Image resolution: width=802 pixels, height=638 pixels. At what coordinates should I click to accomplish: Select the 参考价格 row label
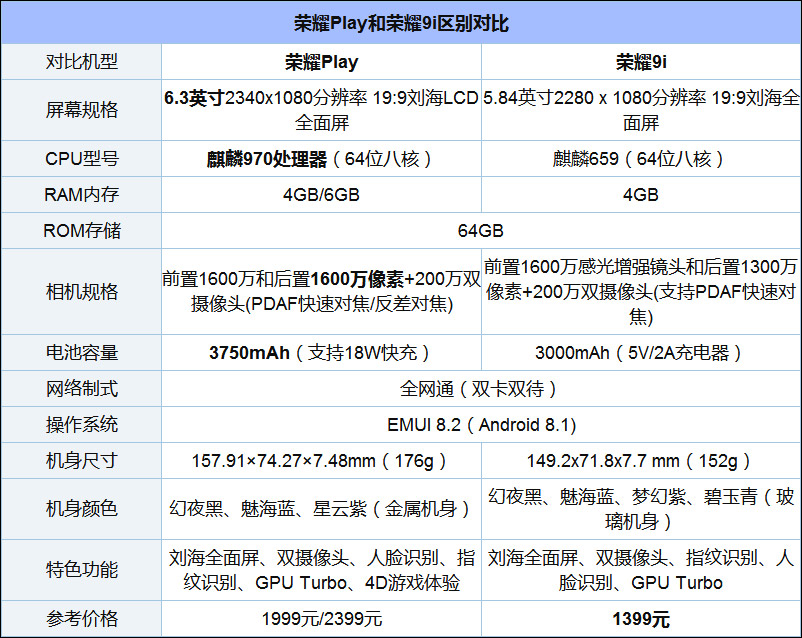(81, 619)
